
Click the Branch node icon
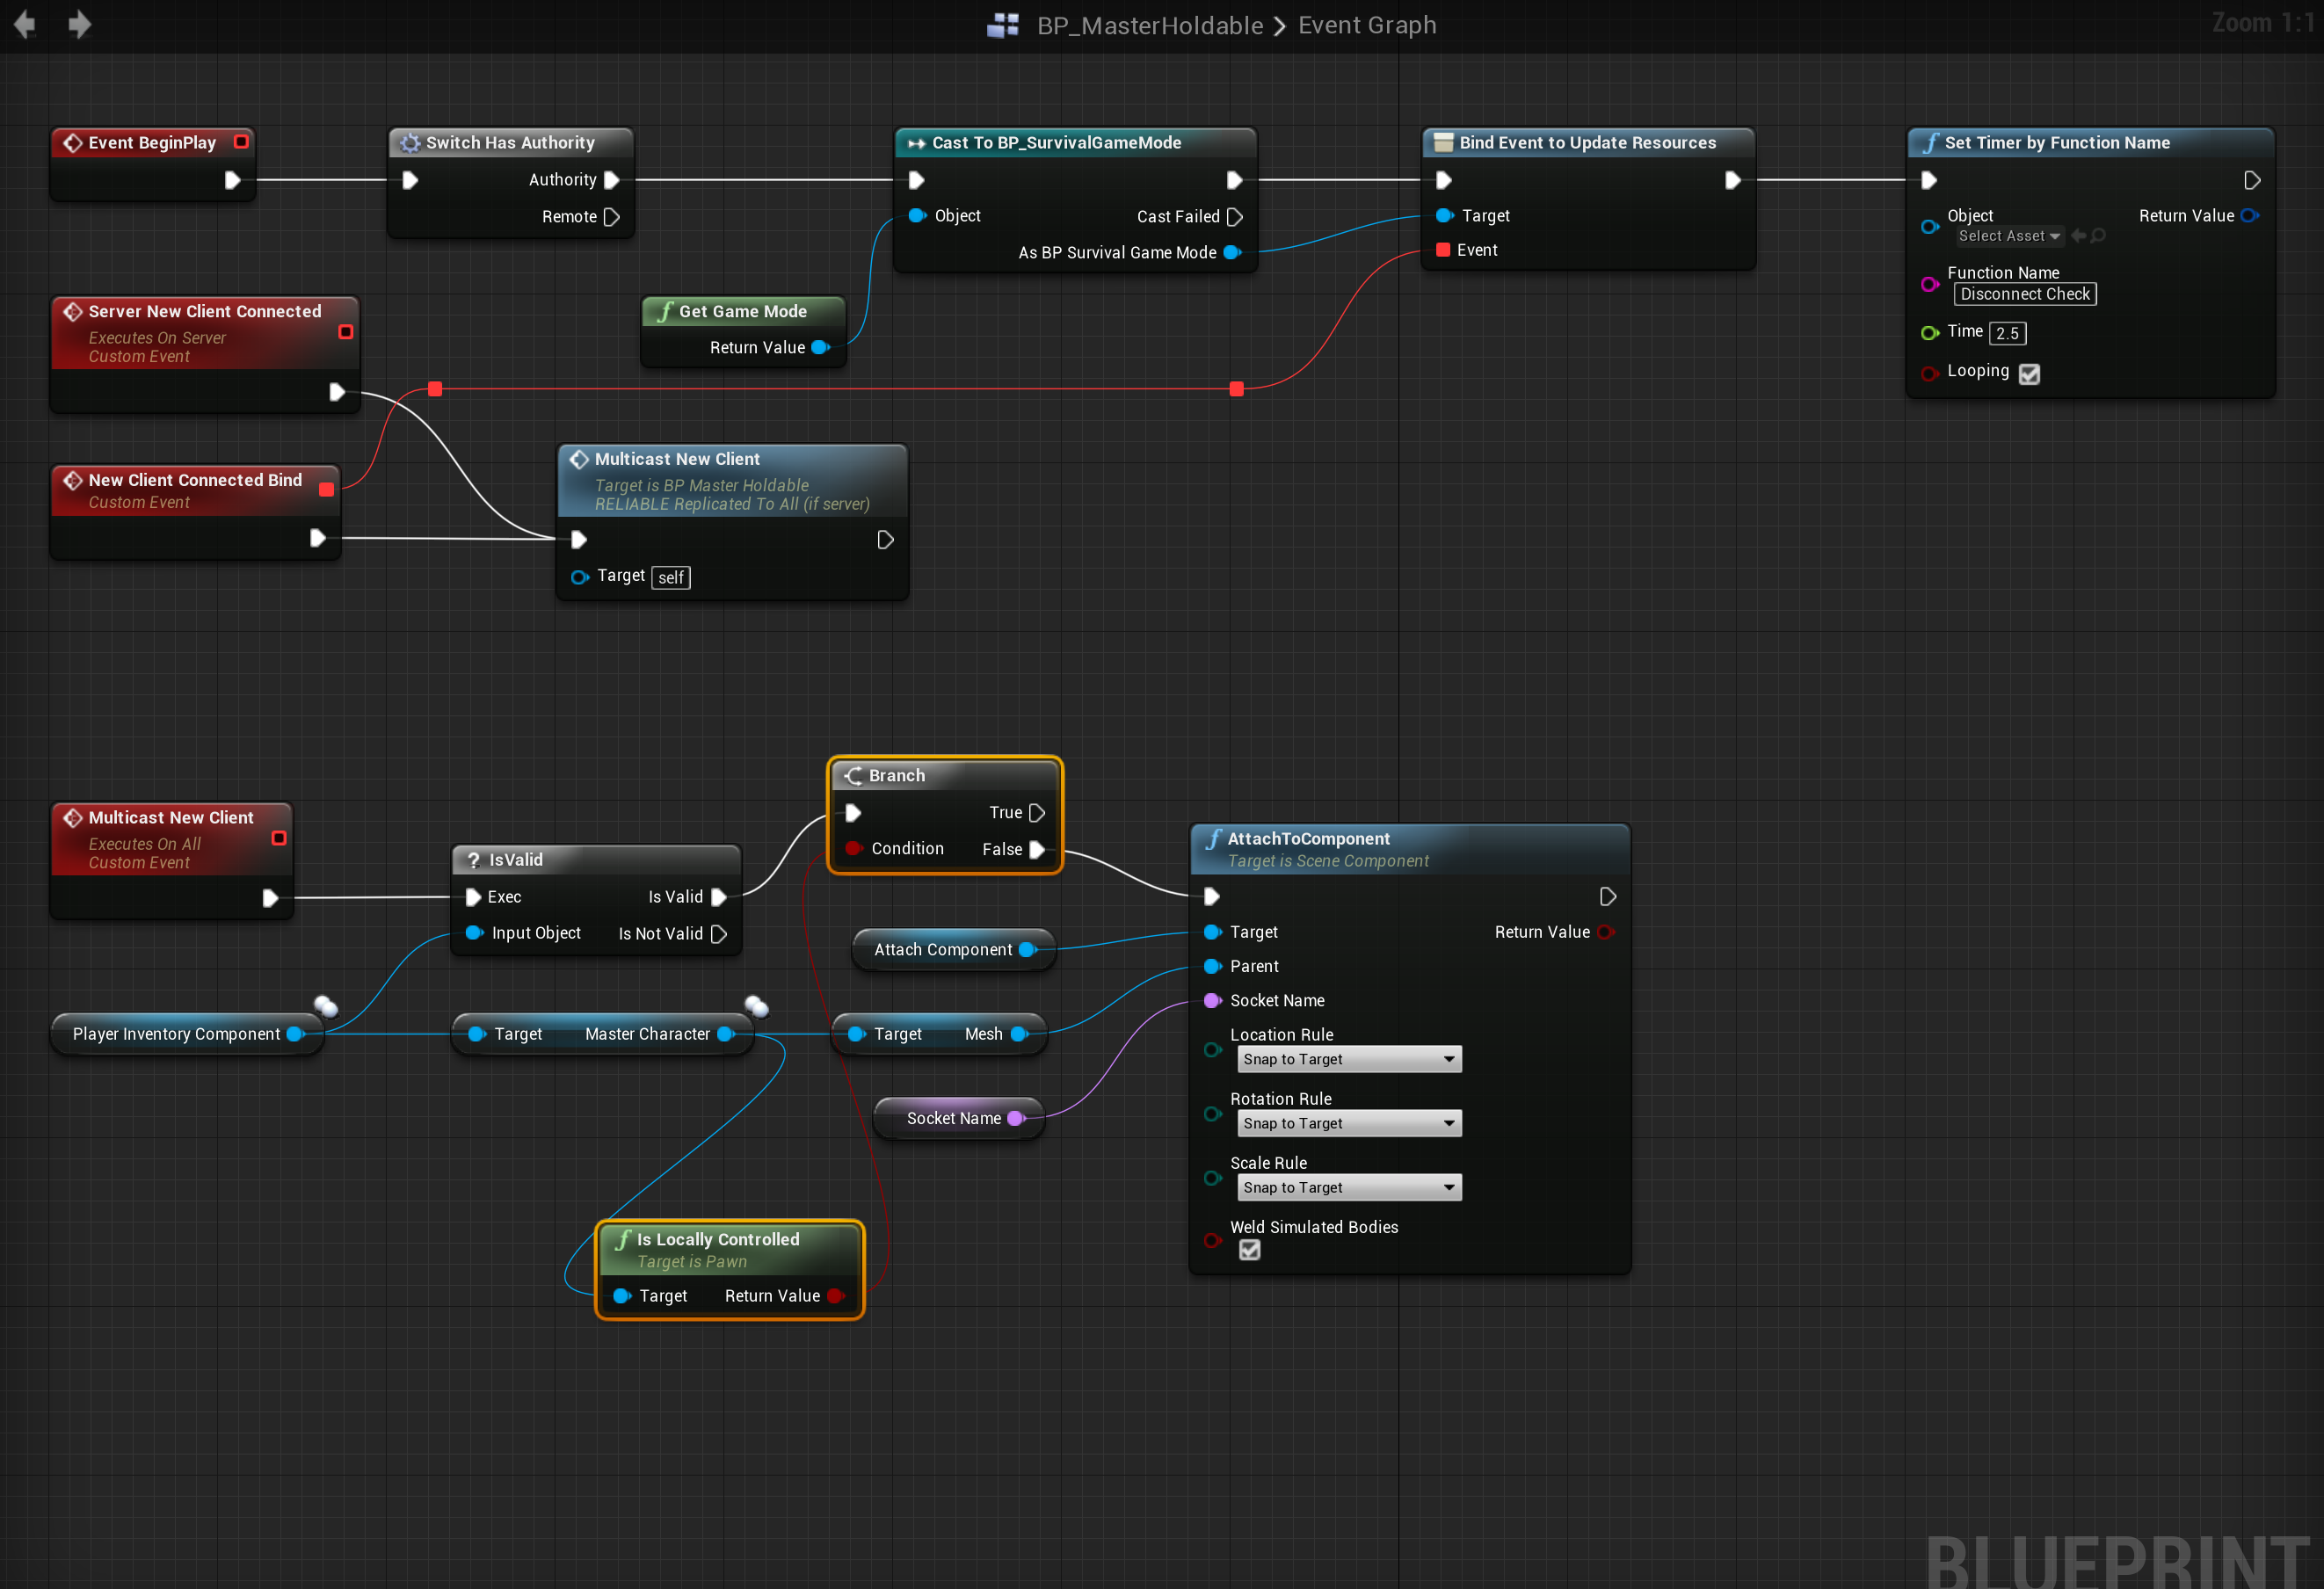coord(853,776)
